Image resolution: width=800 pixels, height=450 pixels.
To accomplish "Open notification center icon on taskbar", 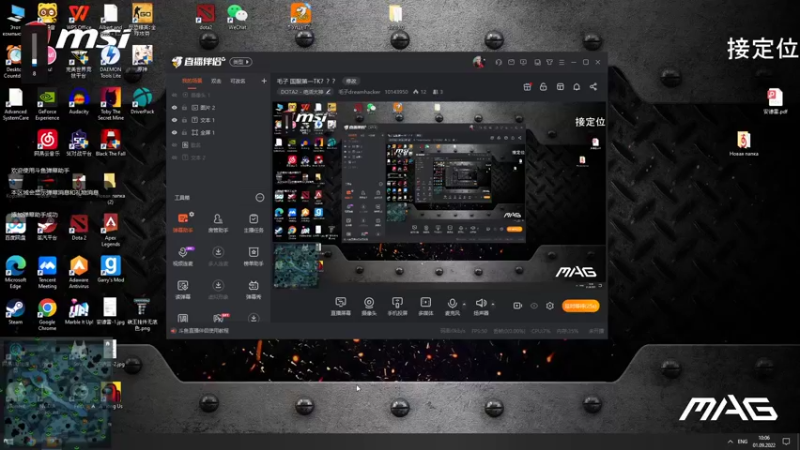I will pyautogui.click(x=786, y=441).
